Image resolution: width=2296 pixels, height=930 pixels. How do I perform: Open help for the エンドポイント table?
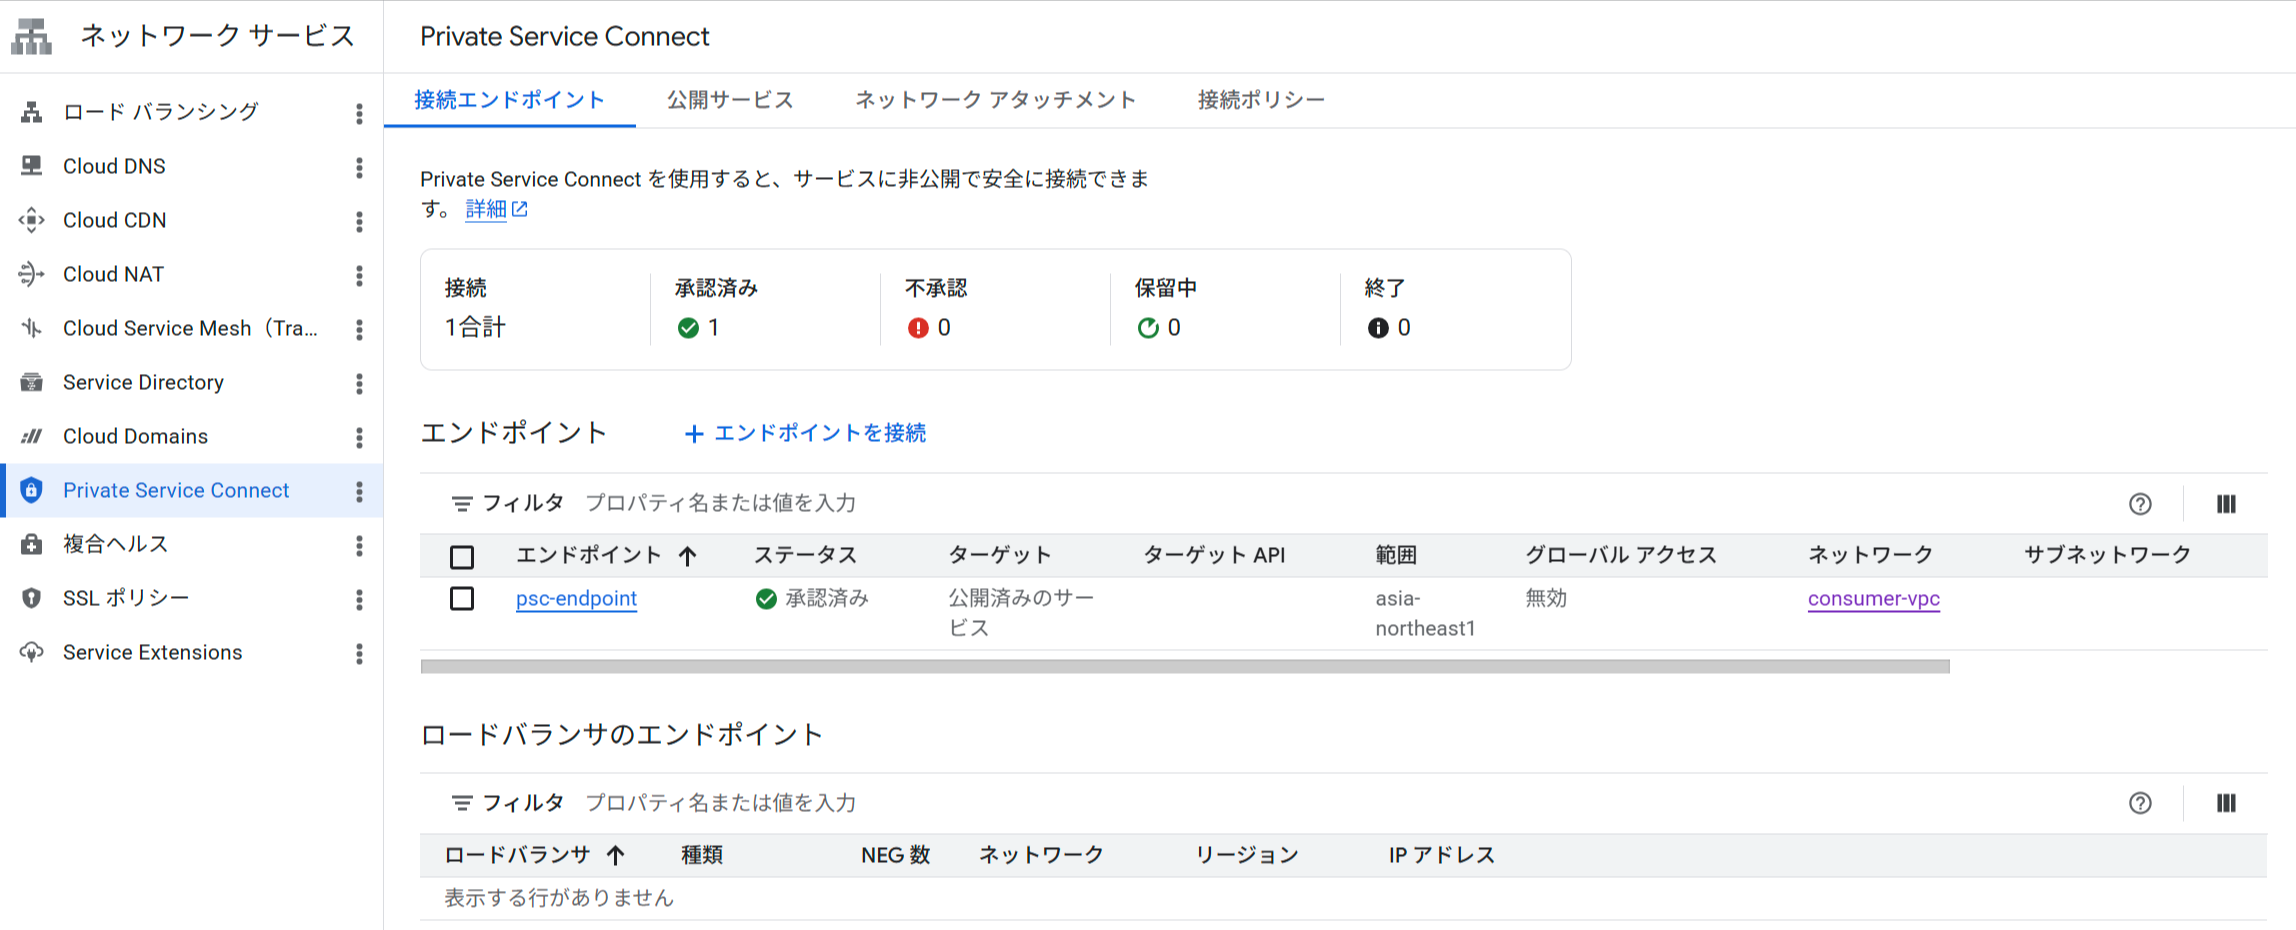point(2140,504)
